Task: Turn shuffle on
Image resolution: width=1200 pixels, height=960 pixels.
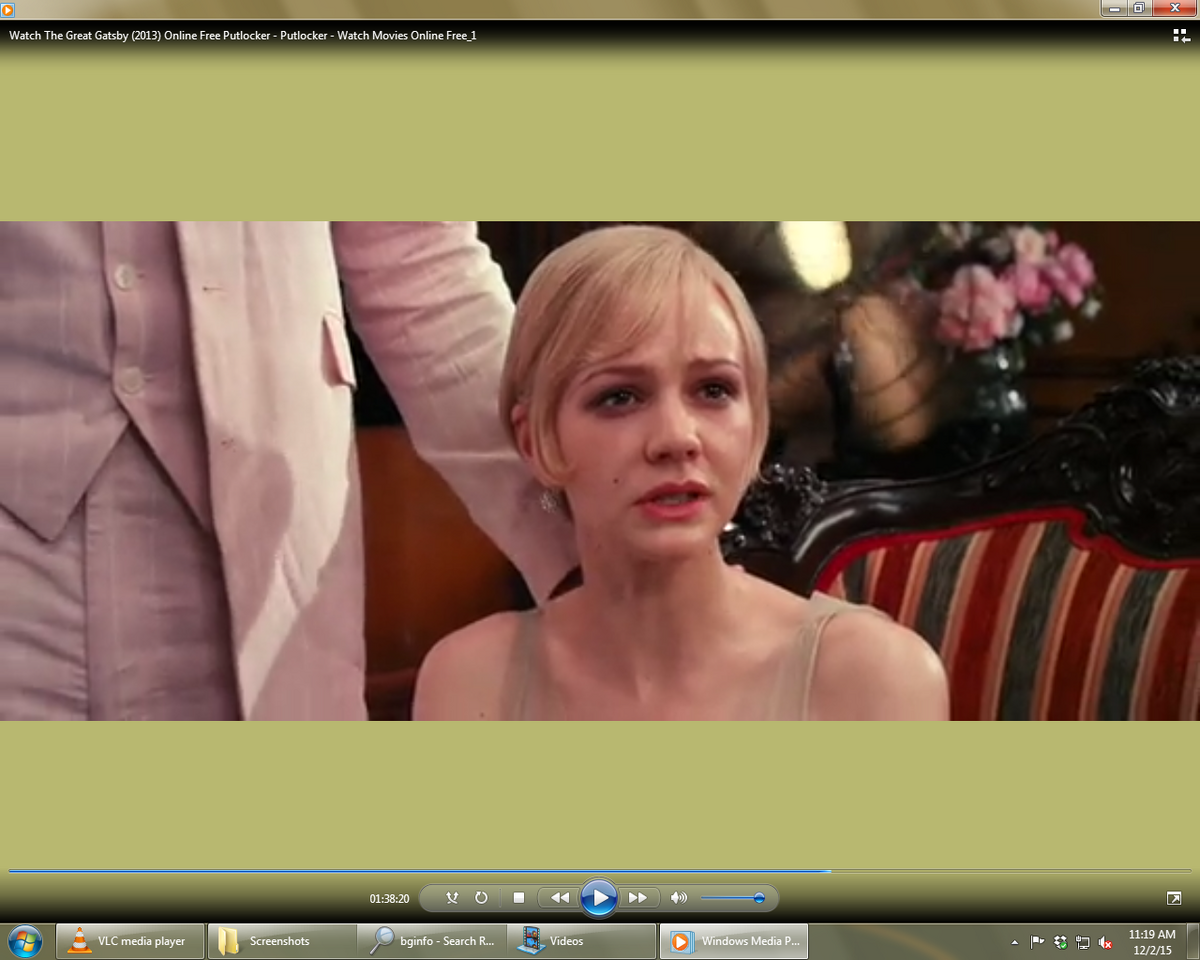Action: point(452,898)
